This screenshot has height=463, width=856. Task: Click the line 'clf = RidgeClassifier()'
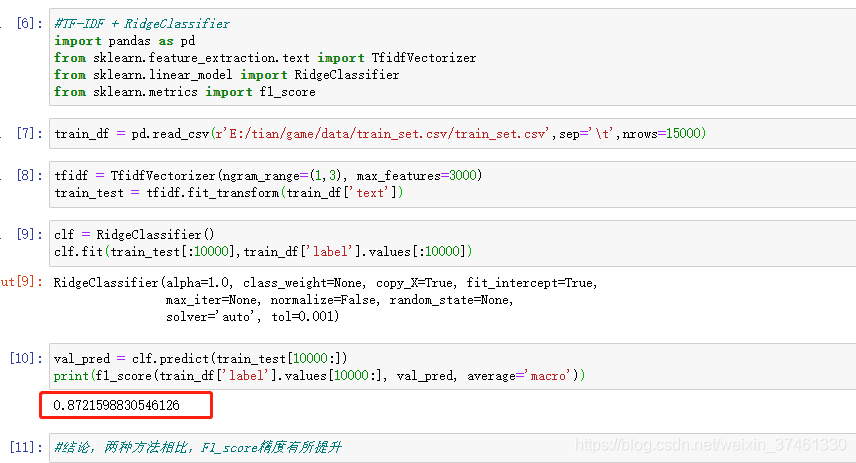[x=134, y=234]
